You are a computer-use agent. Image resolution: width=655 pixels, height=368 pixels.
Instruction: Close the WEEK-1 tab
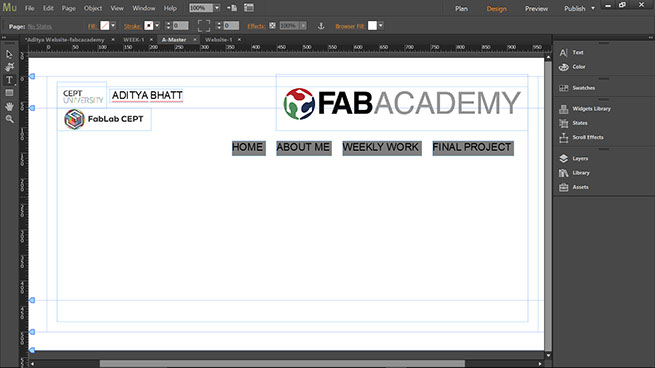click(x=151, y=40)
